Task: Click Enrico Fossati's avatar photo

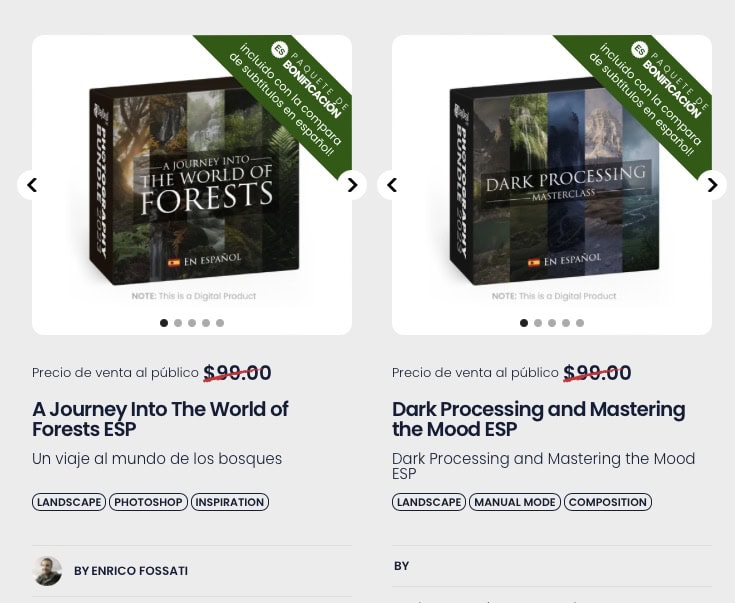Action: (47, 571)
